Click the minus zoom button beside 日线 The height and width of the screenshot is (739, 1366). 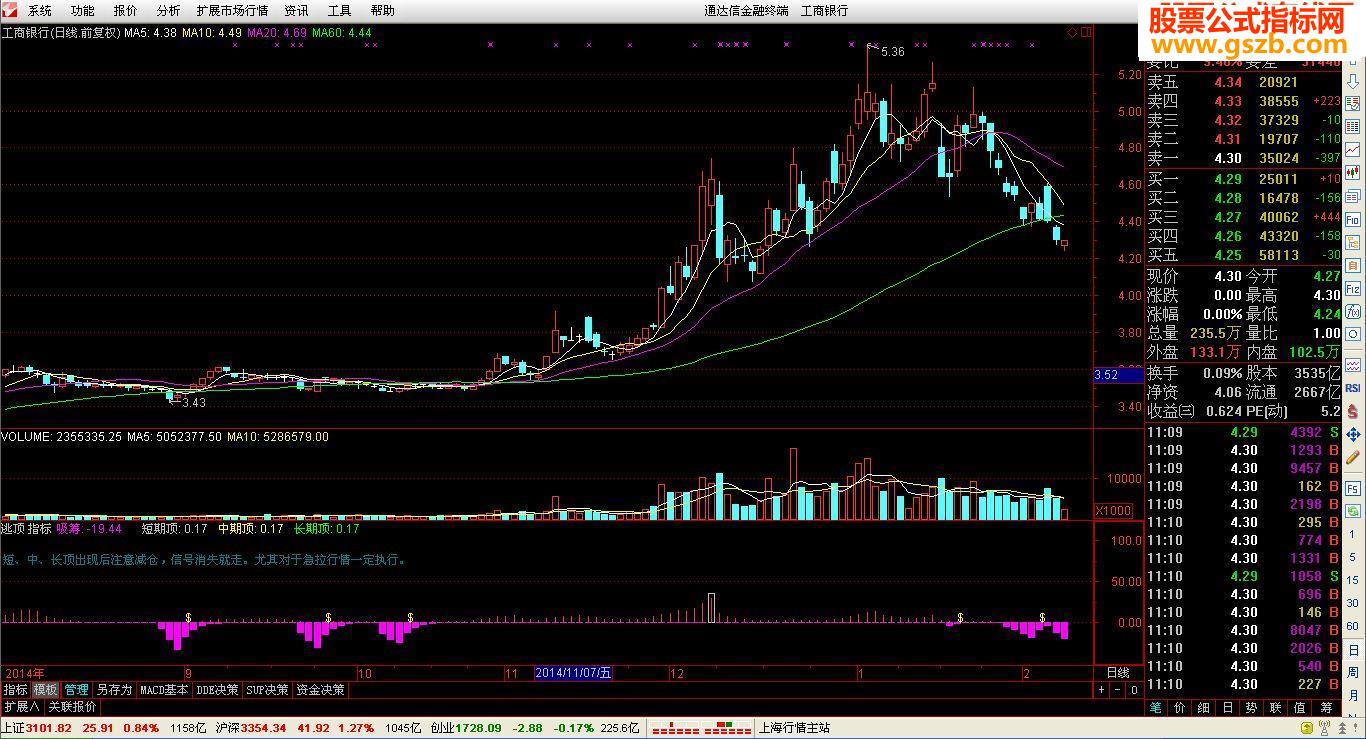point(1118,690)
